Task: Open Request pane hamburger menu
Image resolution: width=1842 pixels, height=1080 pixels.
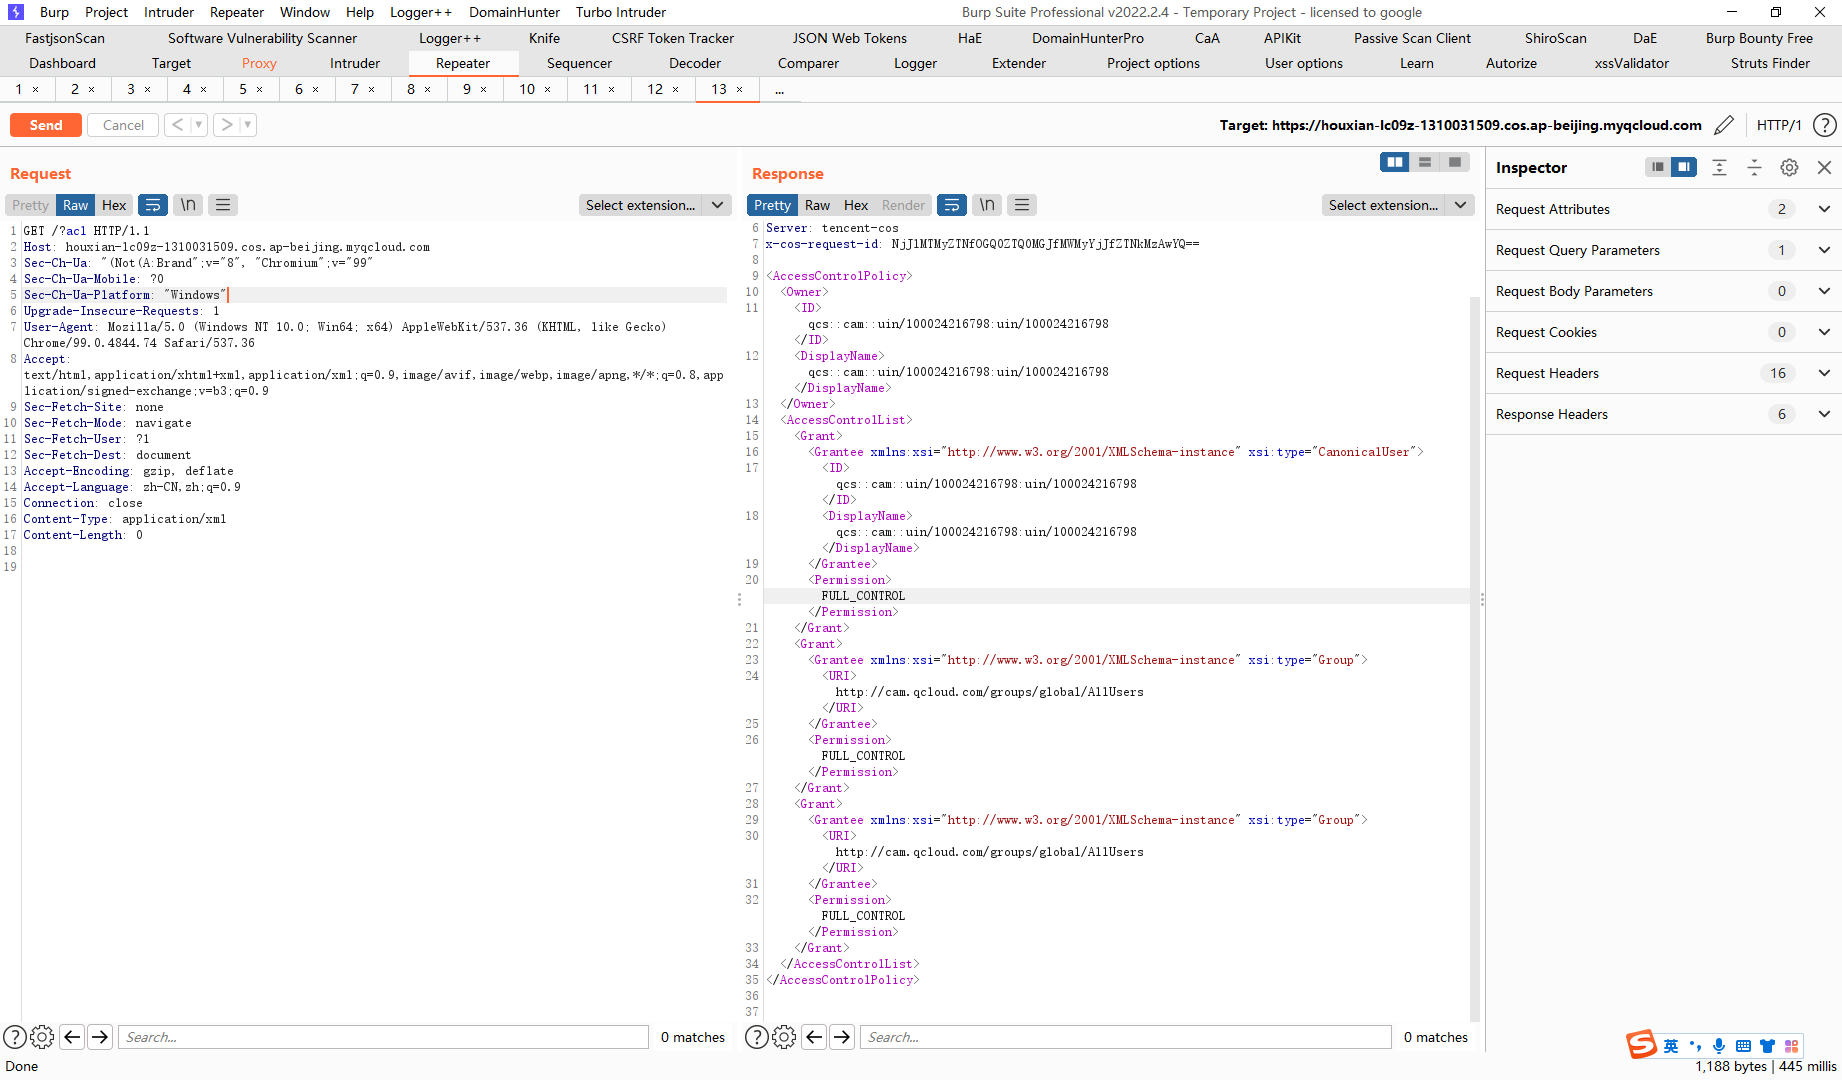Action: (223, 205)
